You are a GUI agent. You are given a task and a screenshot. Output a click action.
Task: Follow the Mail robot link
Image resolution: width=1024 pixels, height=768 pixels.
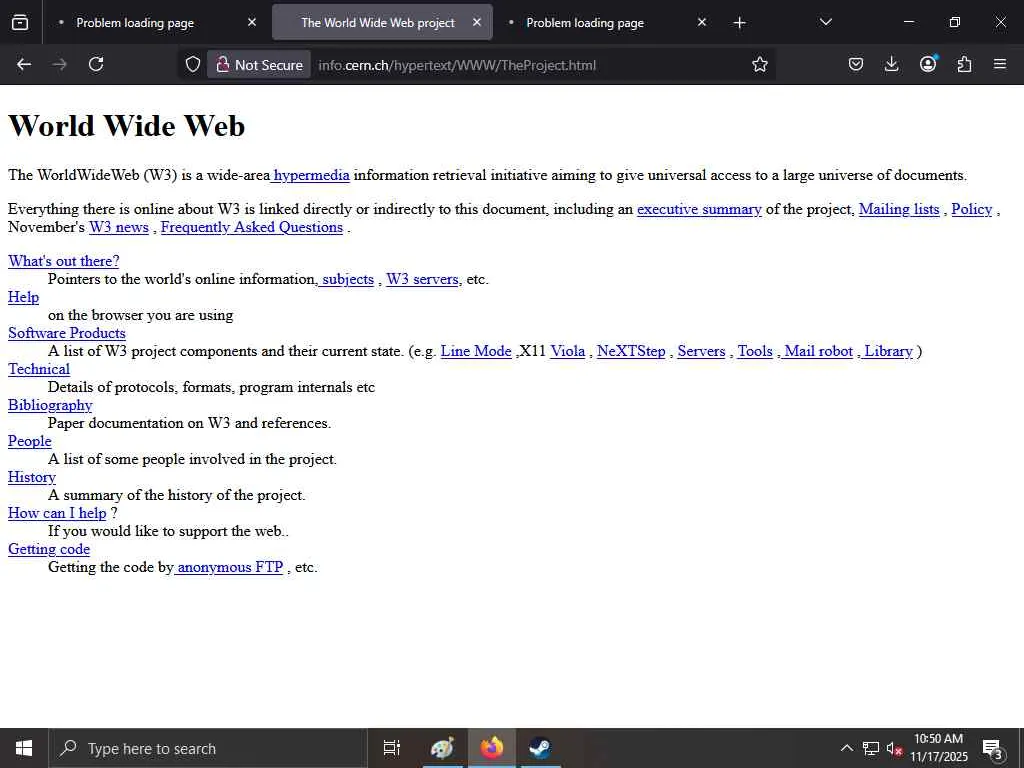click(817, 351)
